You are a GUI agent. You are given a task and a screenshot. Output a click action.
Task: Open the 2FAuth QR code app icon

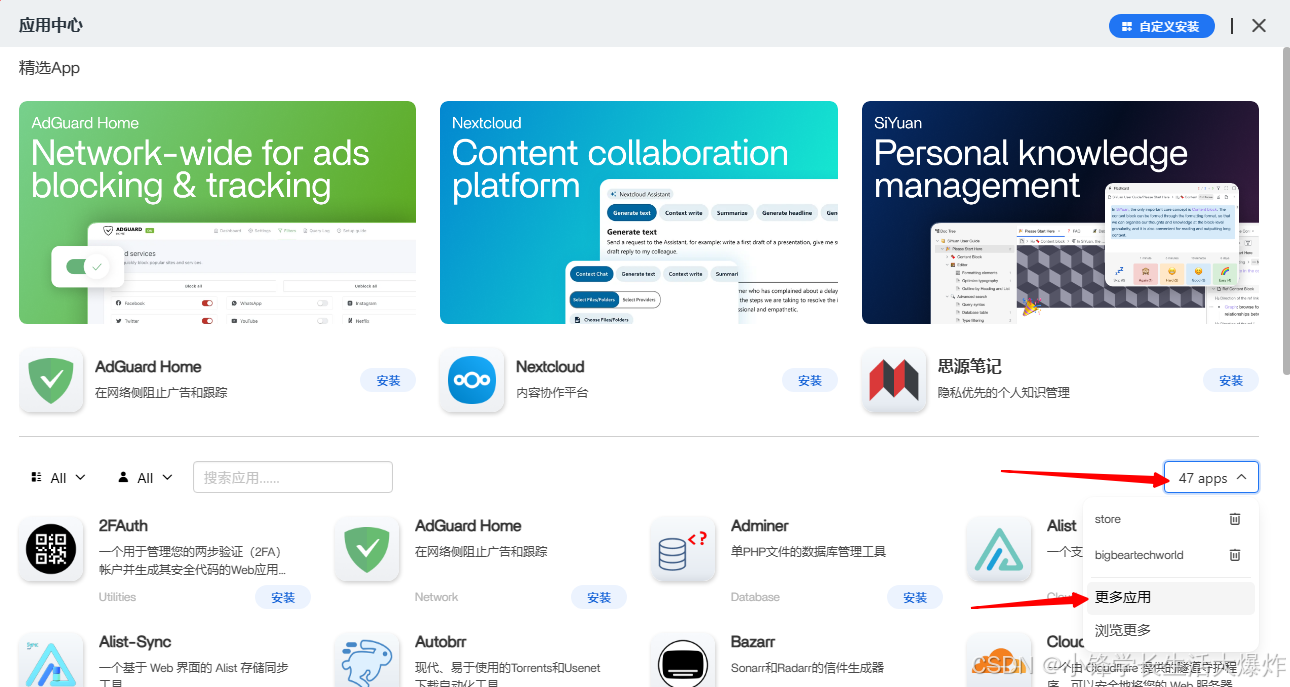(51, 549)
